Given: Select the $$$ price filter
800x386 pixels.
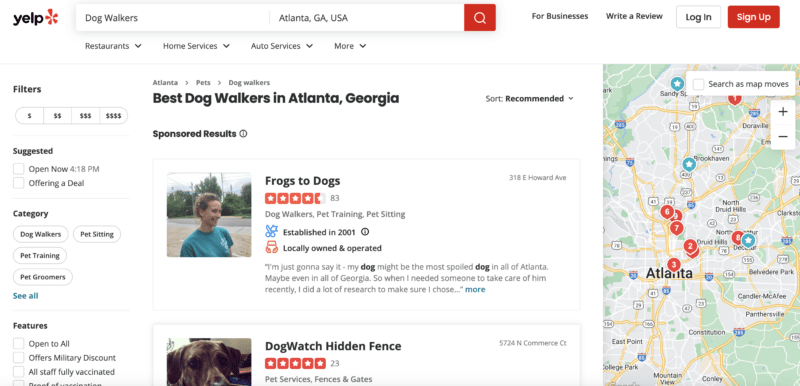Looking at the screenshot, I should tap(85, 116).
